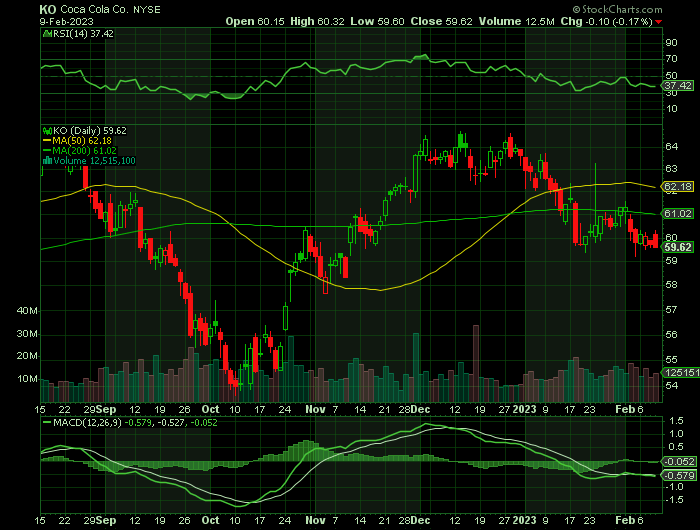Viewport: 700px width, 530px height.
Task: Click the volume value tag on right axis
Action: click(x=681, y=372)
